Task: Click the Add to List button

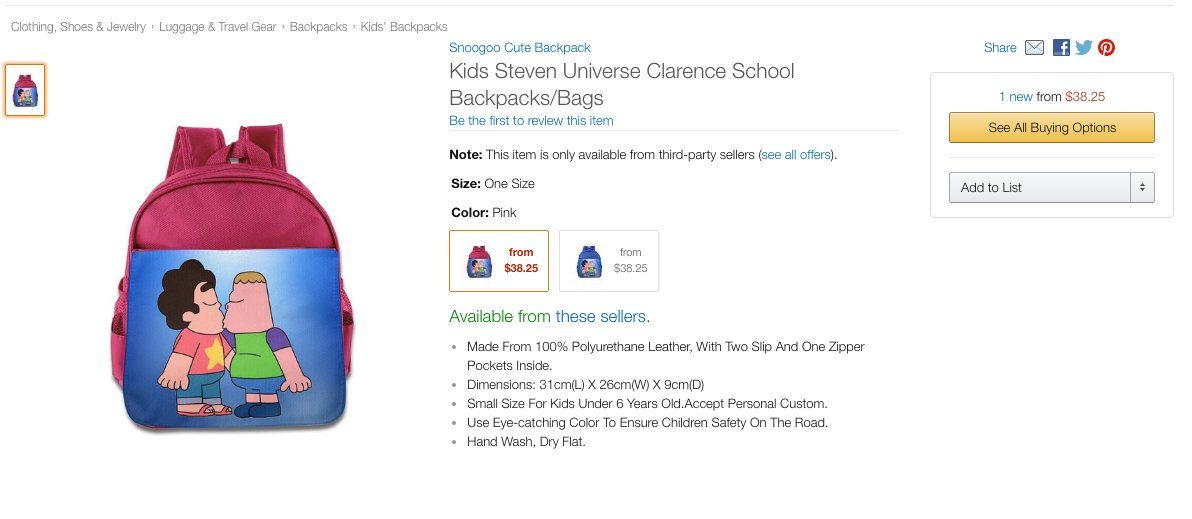Action: click(1039, 188)
